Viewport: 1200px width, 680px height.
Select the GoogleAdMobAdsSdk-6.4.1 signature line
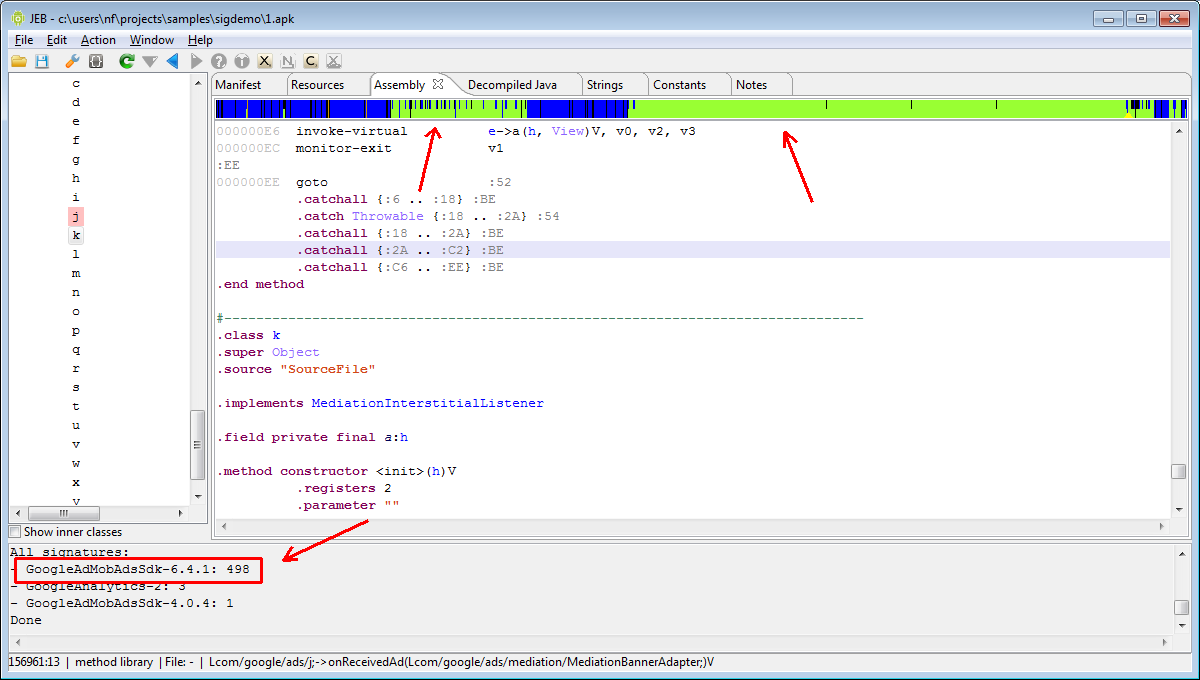pyautogui.click(x=137, y=570)
